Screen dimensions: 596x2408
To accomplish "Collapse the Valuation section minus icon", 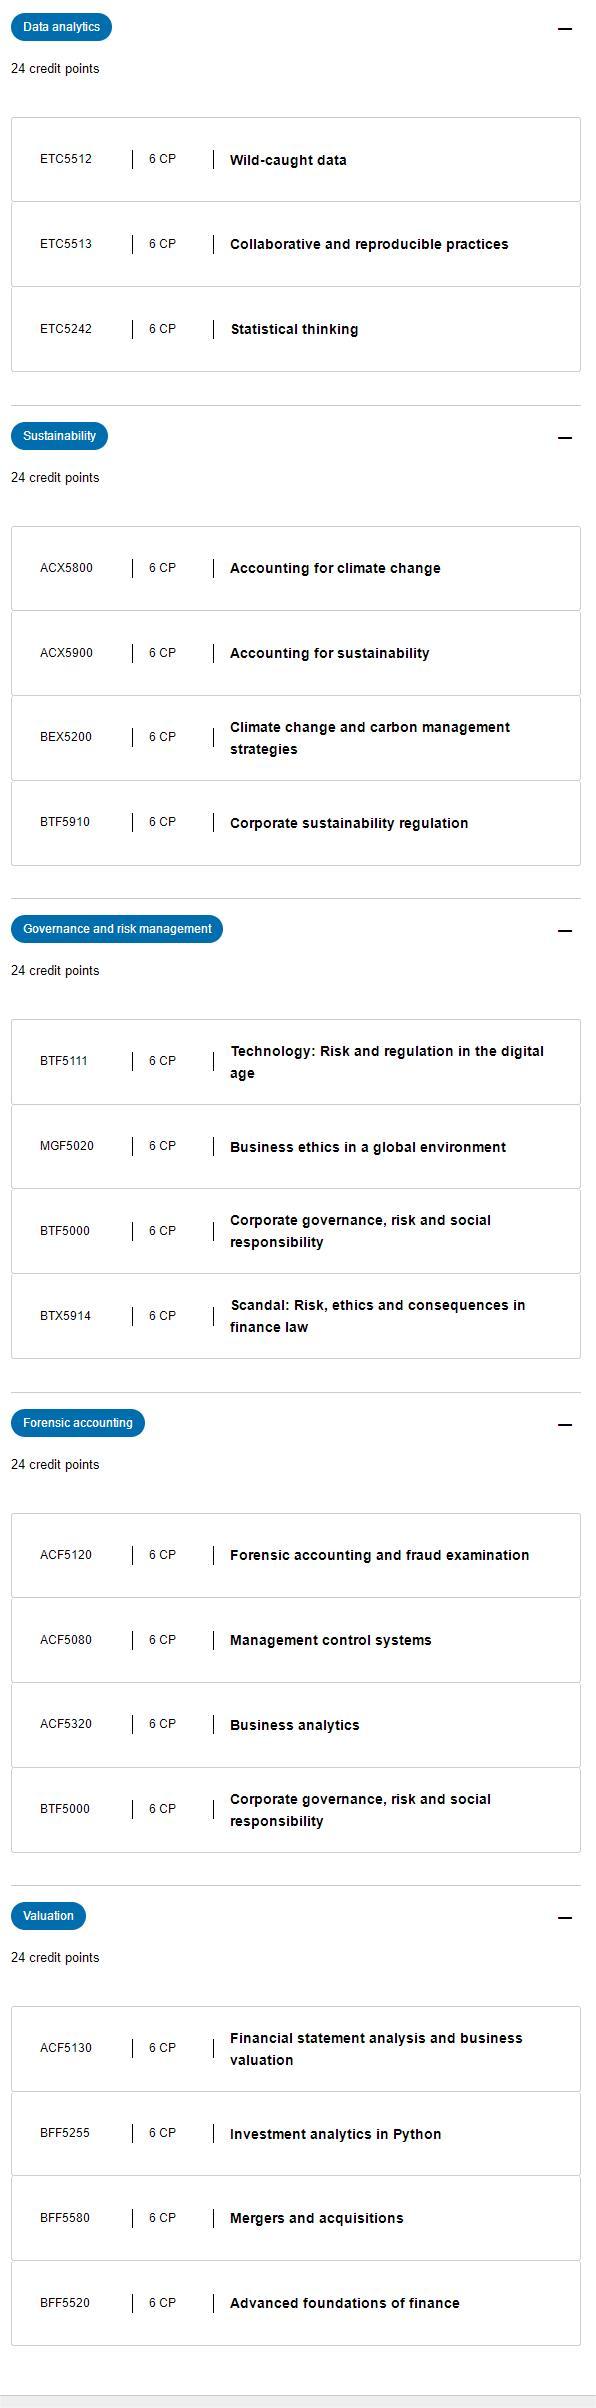I will [x=564, y=1918].
